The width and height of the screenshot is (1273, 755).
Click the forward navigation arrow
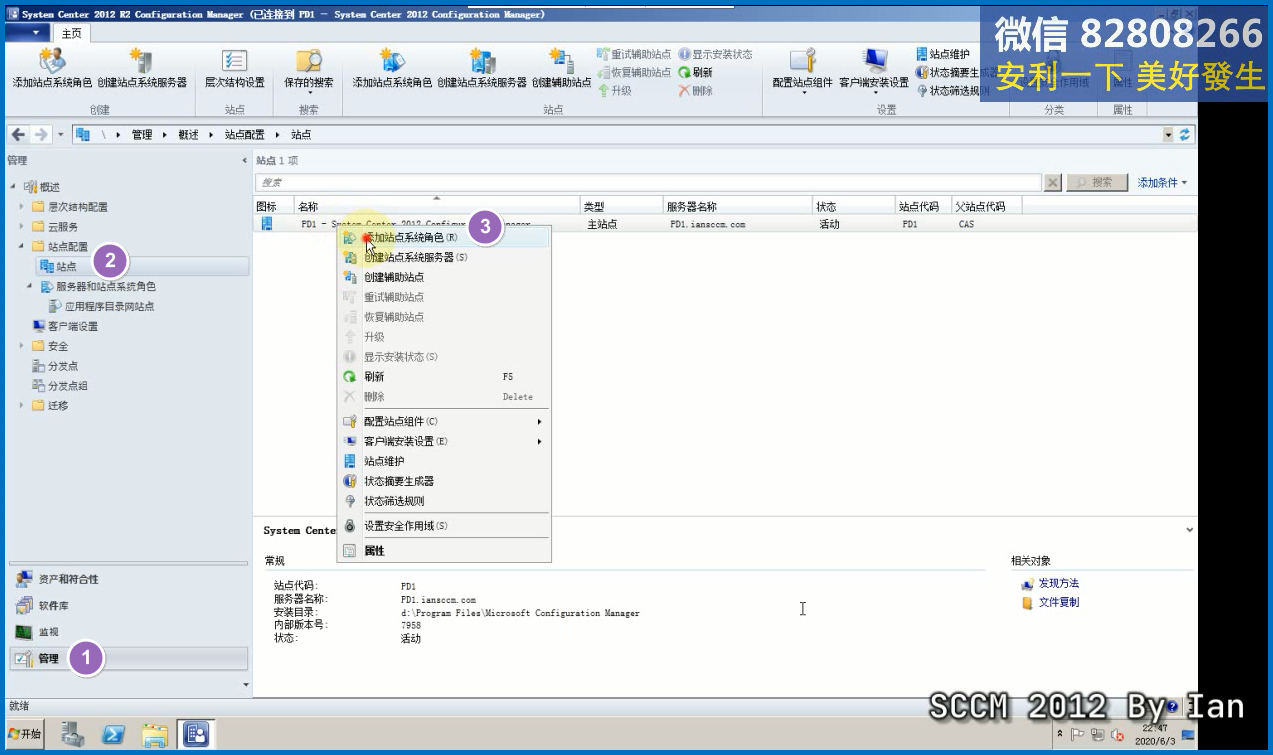[40, 134]
